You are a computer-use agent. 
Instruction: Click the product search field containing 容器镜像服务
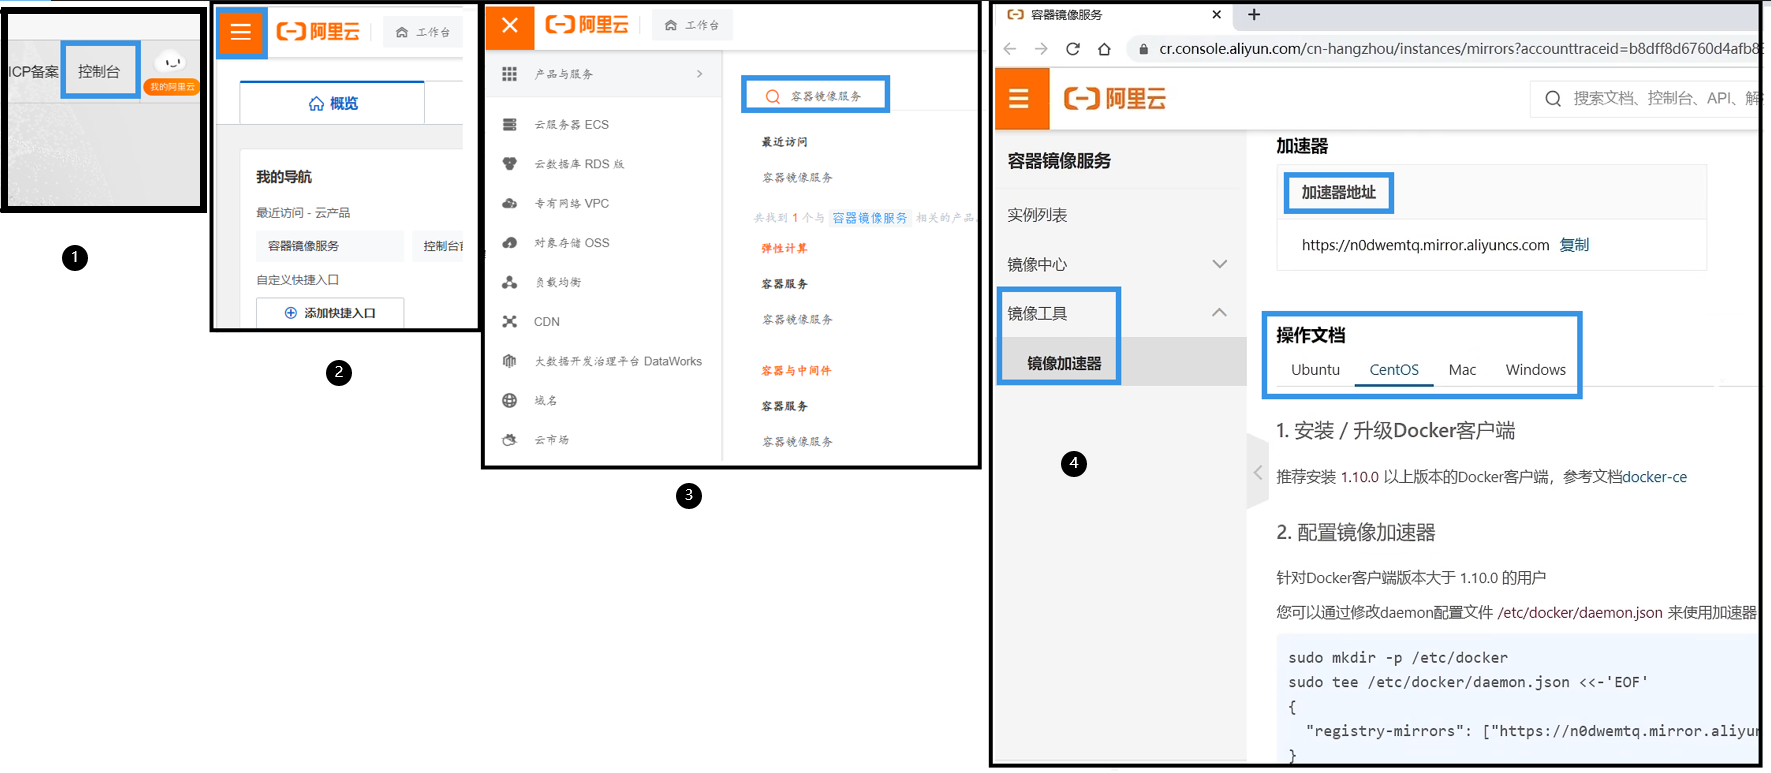click(815, 95)
